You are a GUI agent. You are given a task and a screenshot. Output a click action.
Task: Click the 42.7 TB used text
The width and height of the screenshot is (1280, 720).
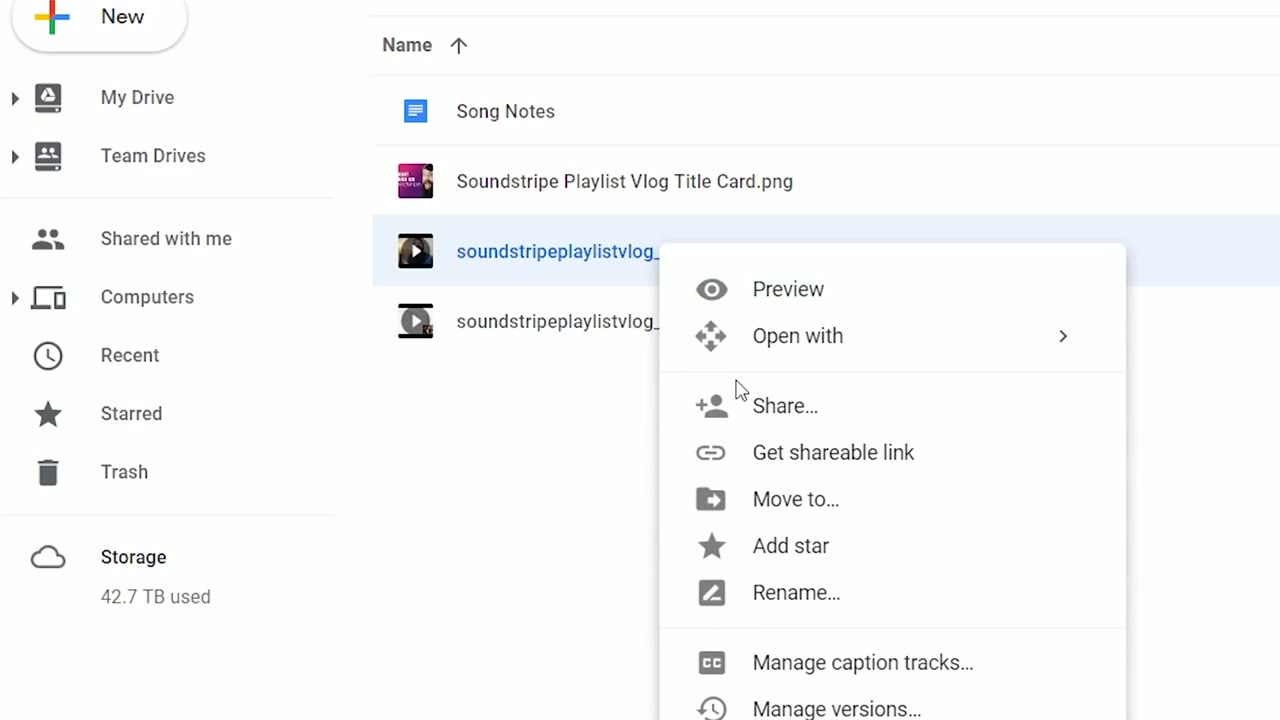click(155, 597)
